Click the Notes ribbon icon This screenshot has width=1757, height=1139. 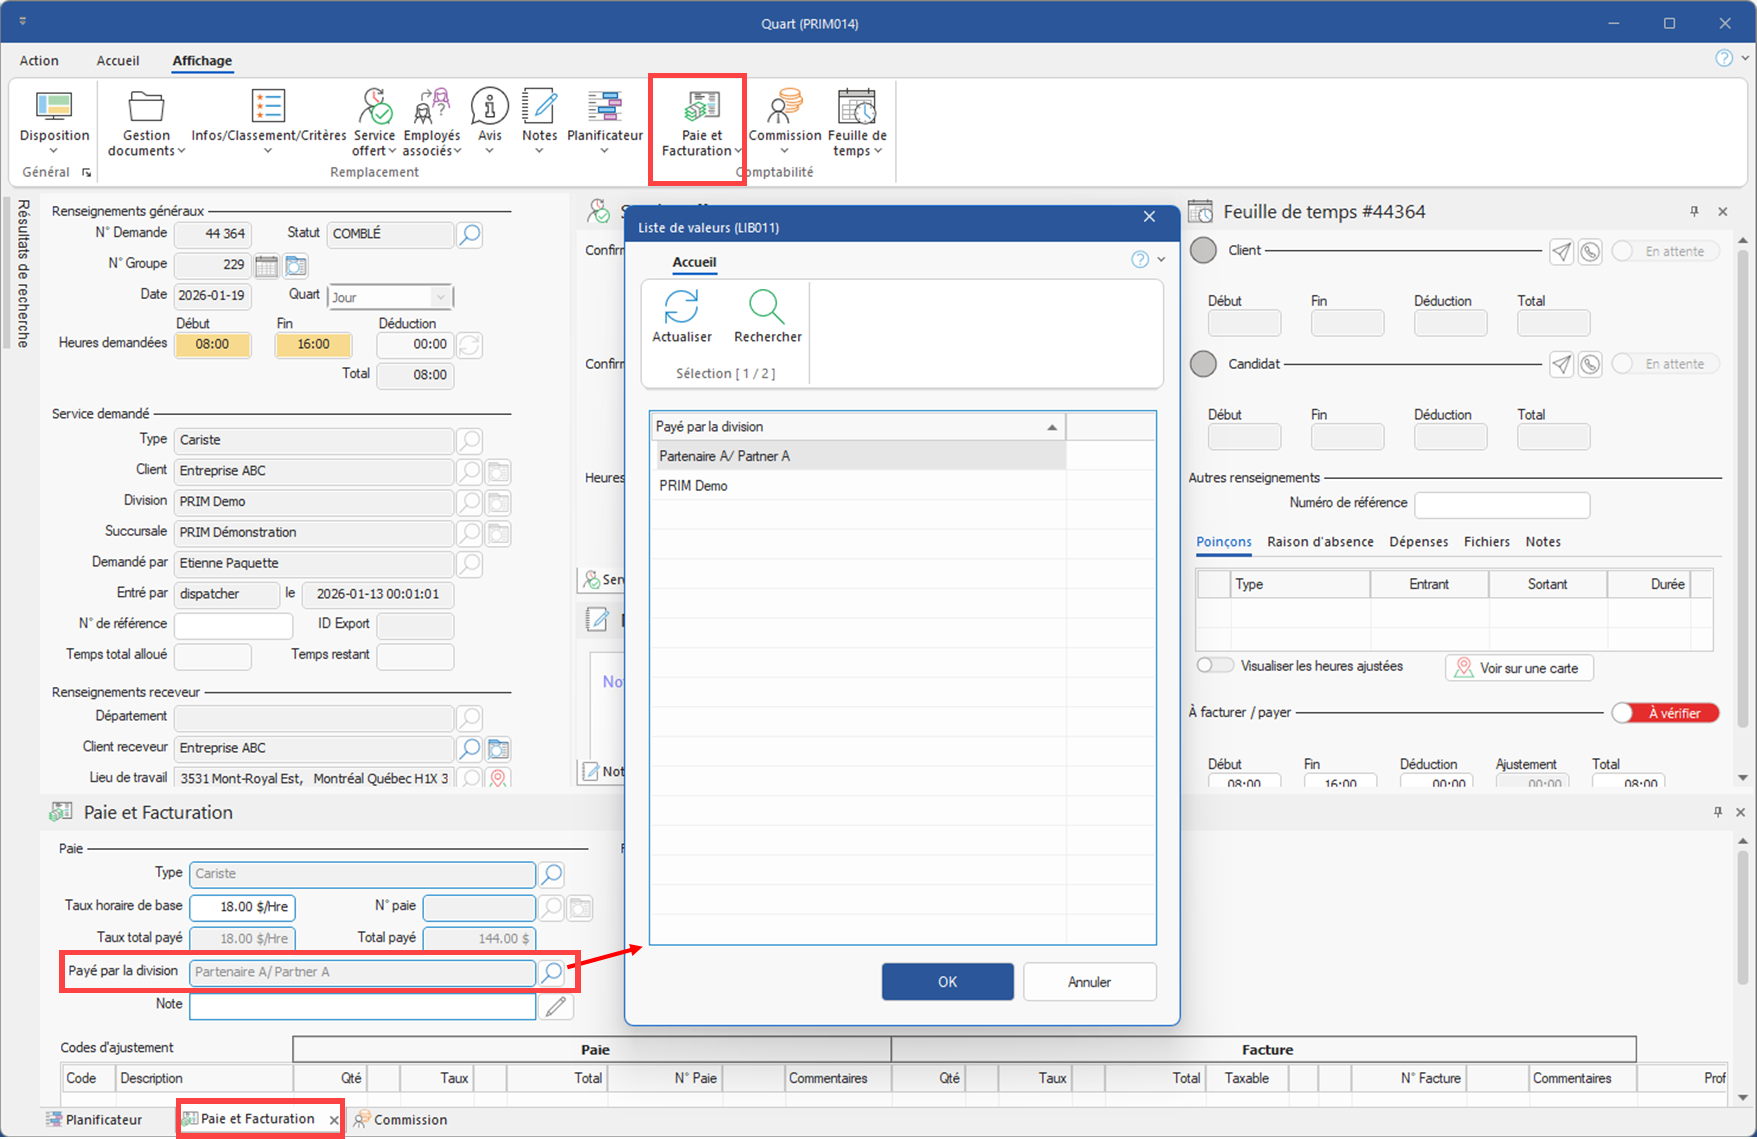pos(539,108)
